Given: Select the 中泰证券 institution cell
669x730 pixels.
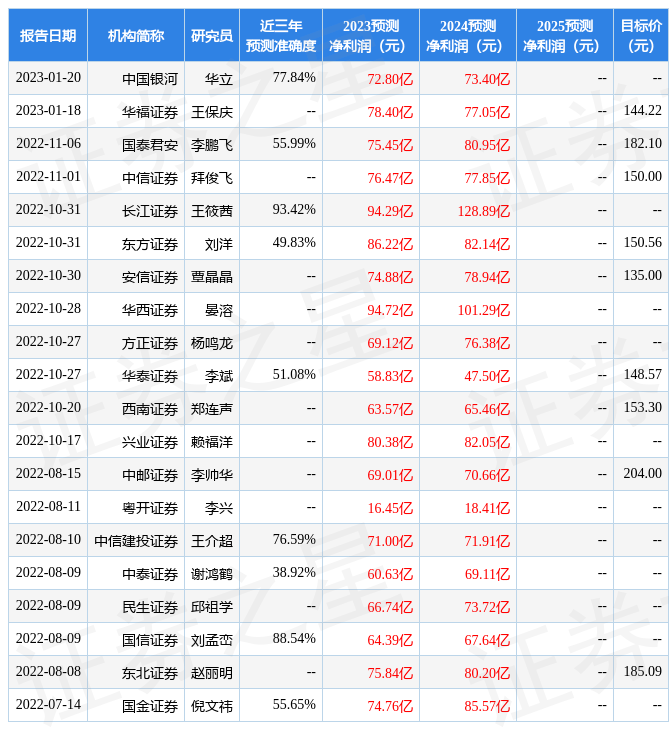Looking at the screenshot, I should point(136,574).
